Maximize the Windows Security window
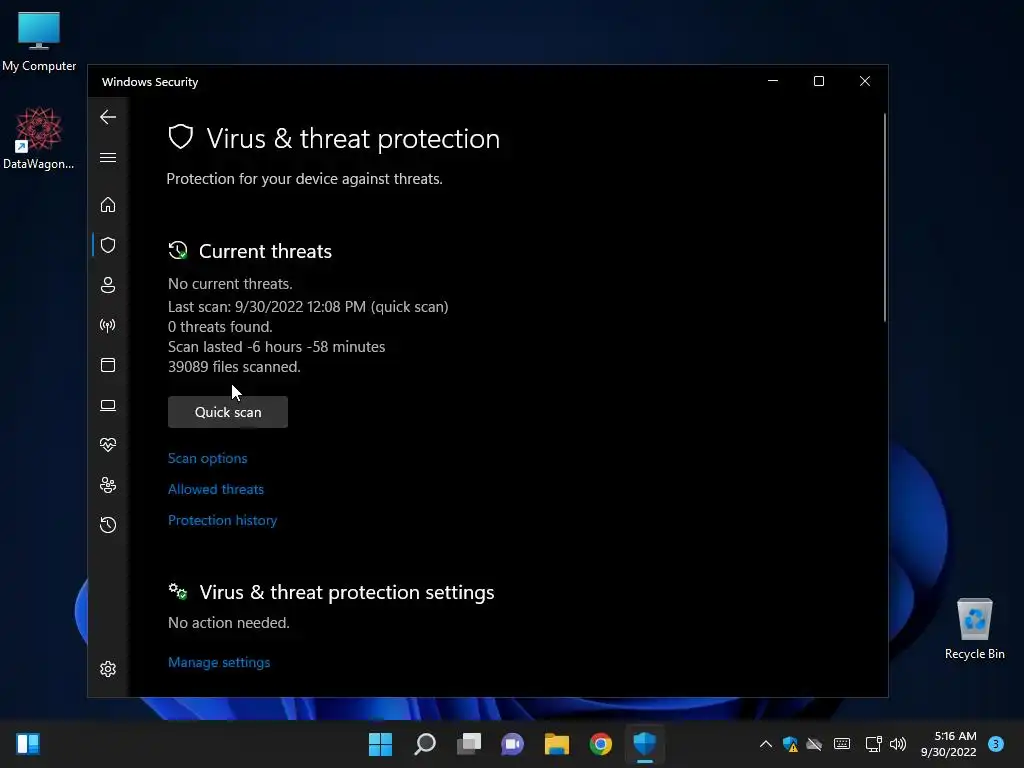 point(819,81)
